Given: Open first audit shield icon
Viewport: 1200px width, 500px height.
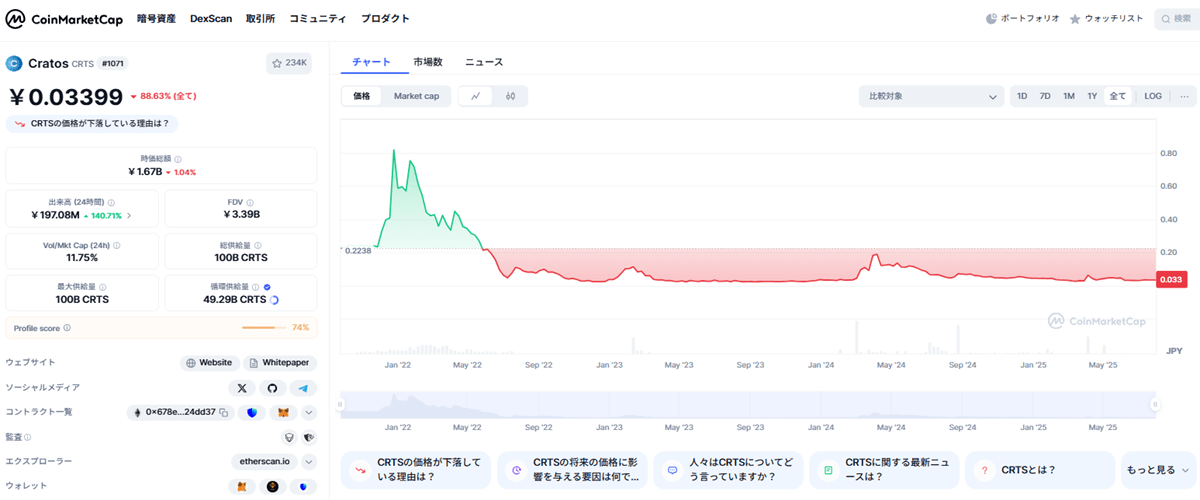Looking at the screenshot, I should [289, 437].
